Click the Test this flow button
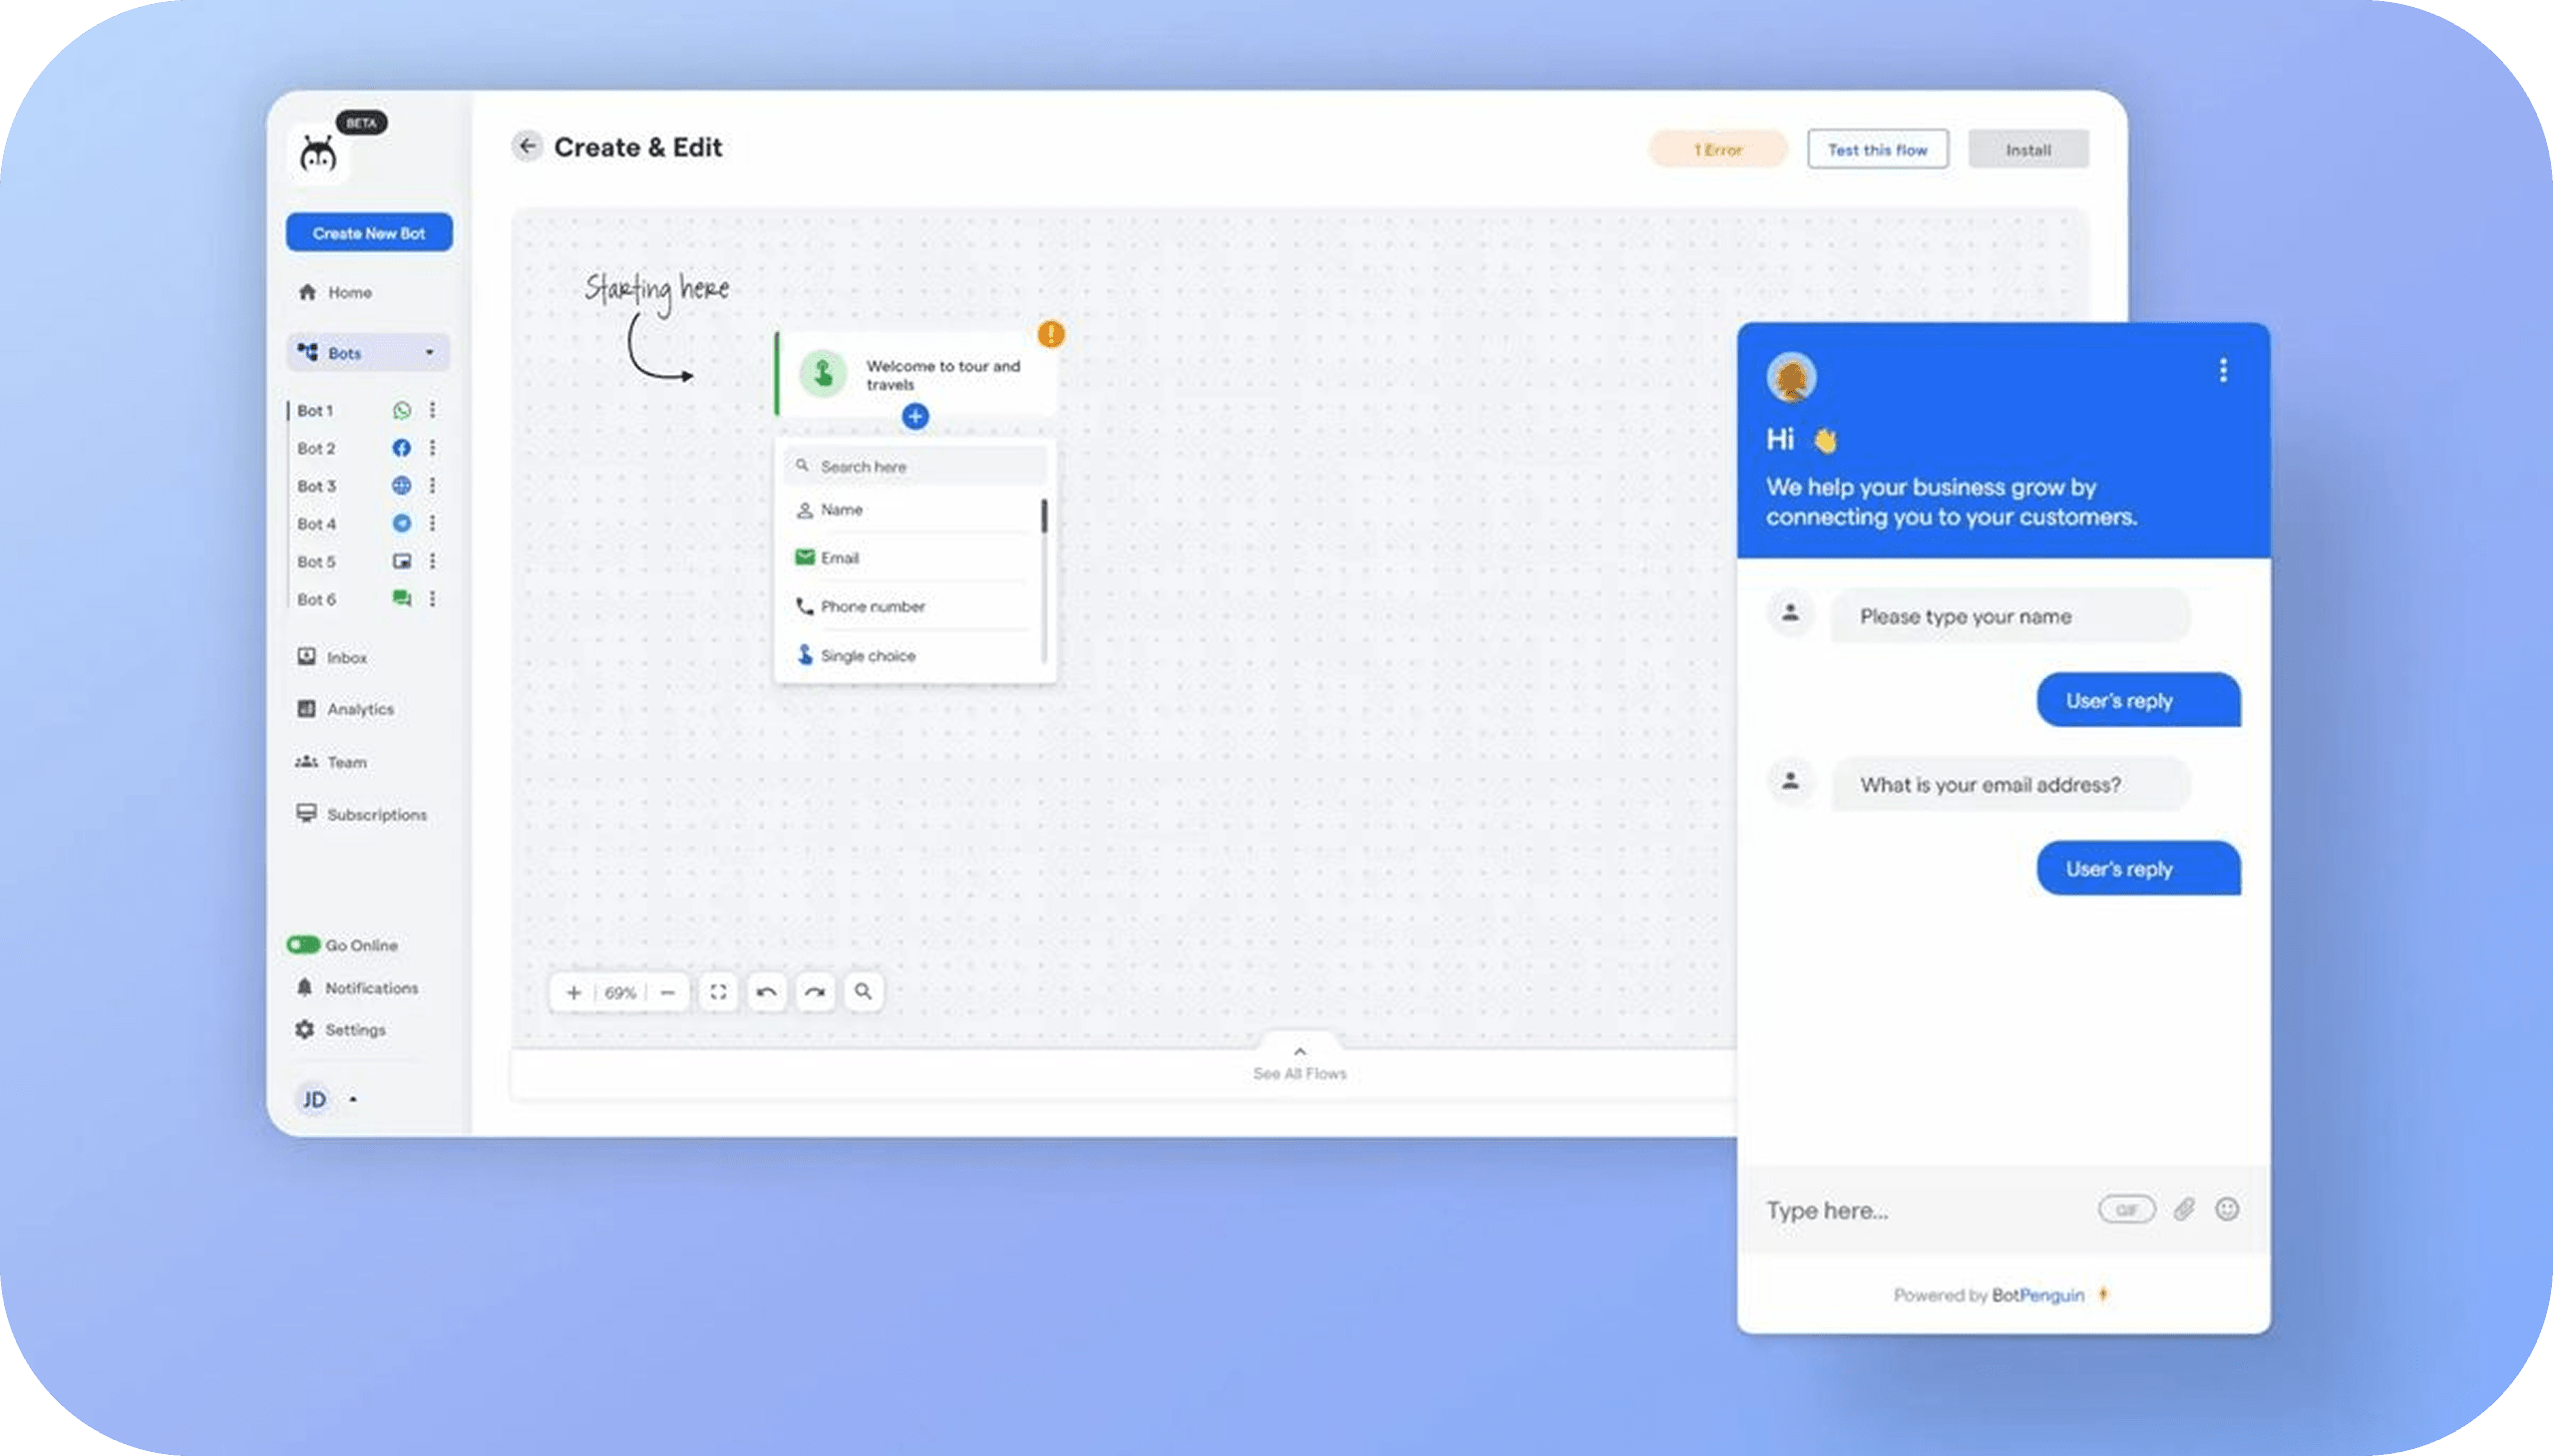 1877,148
